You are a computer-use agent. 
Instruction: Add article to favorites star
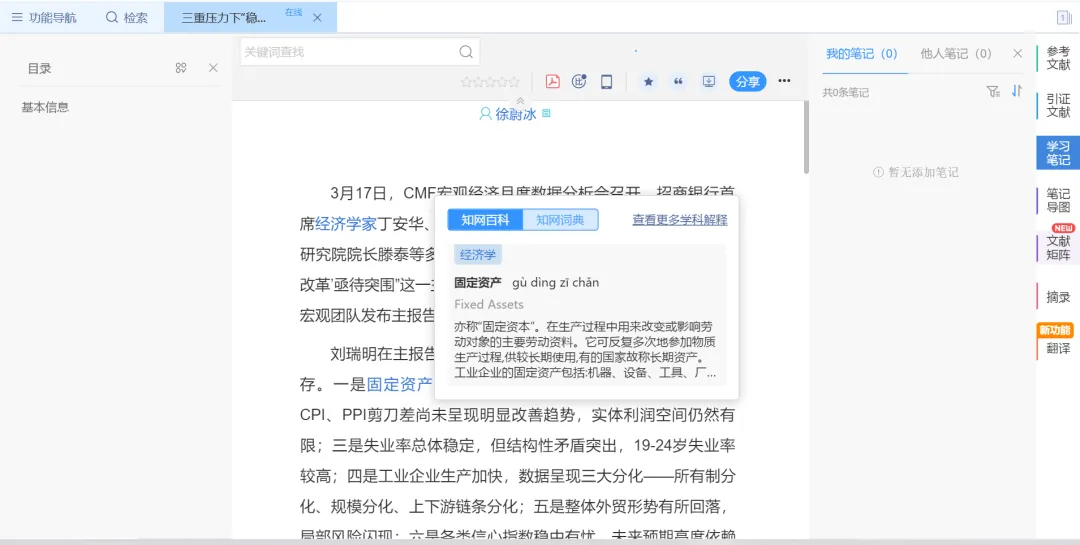[x=648, y=82]
